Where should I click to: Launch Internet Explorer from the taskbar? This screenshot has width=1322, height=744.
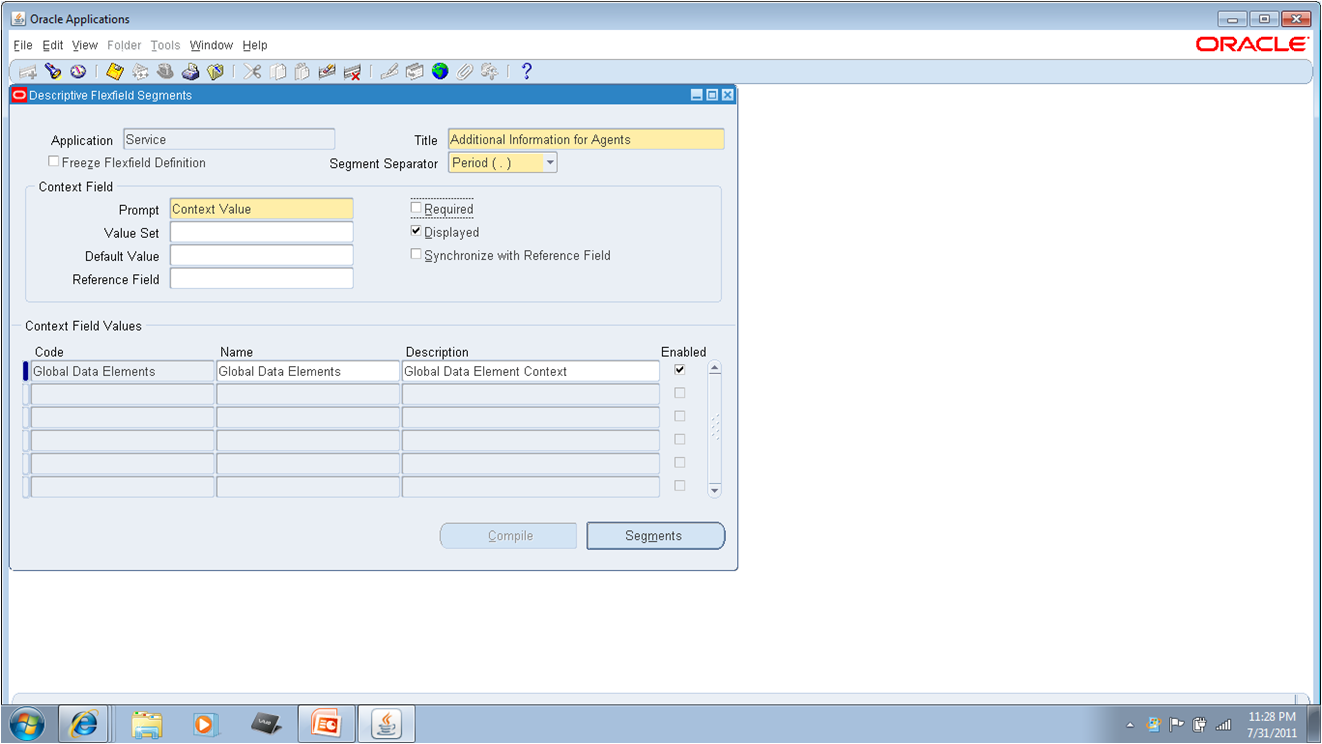pyautogui.click(x=83, y=723)
